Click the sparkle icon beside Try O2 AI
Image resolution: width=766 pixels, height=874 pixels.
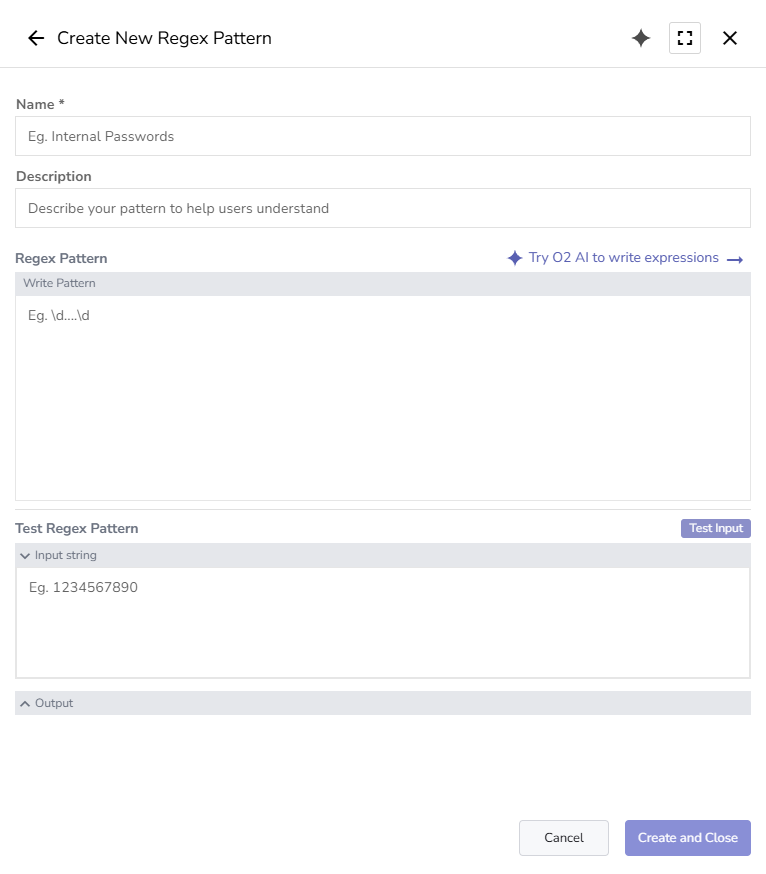515,257
